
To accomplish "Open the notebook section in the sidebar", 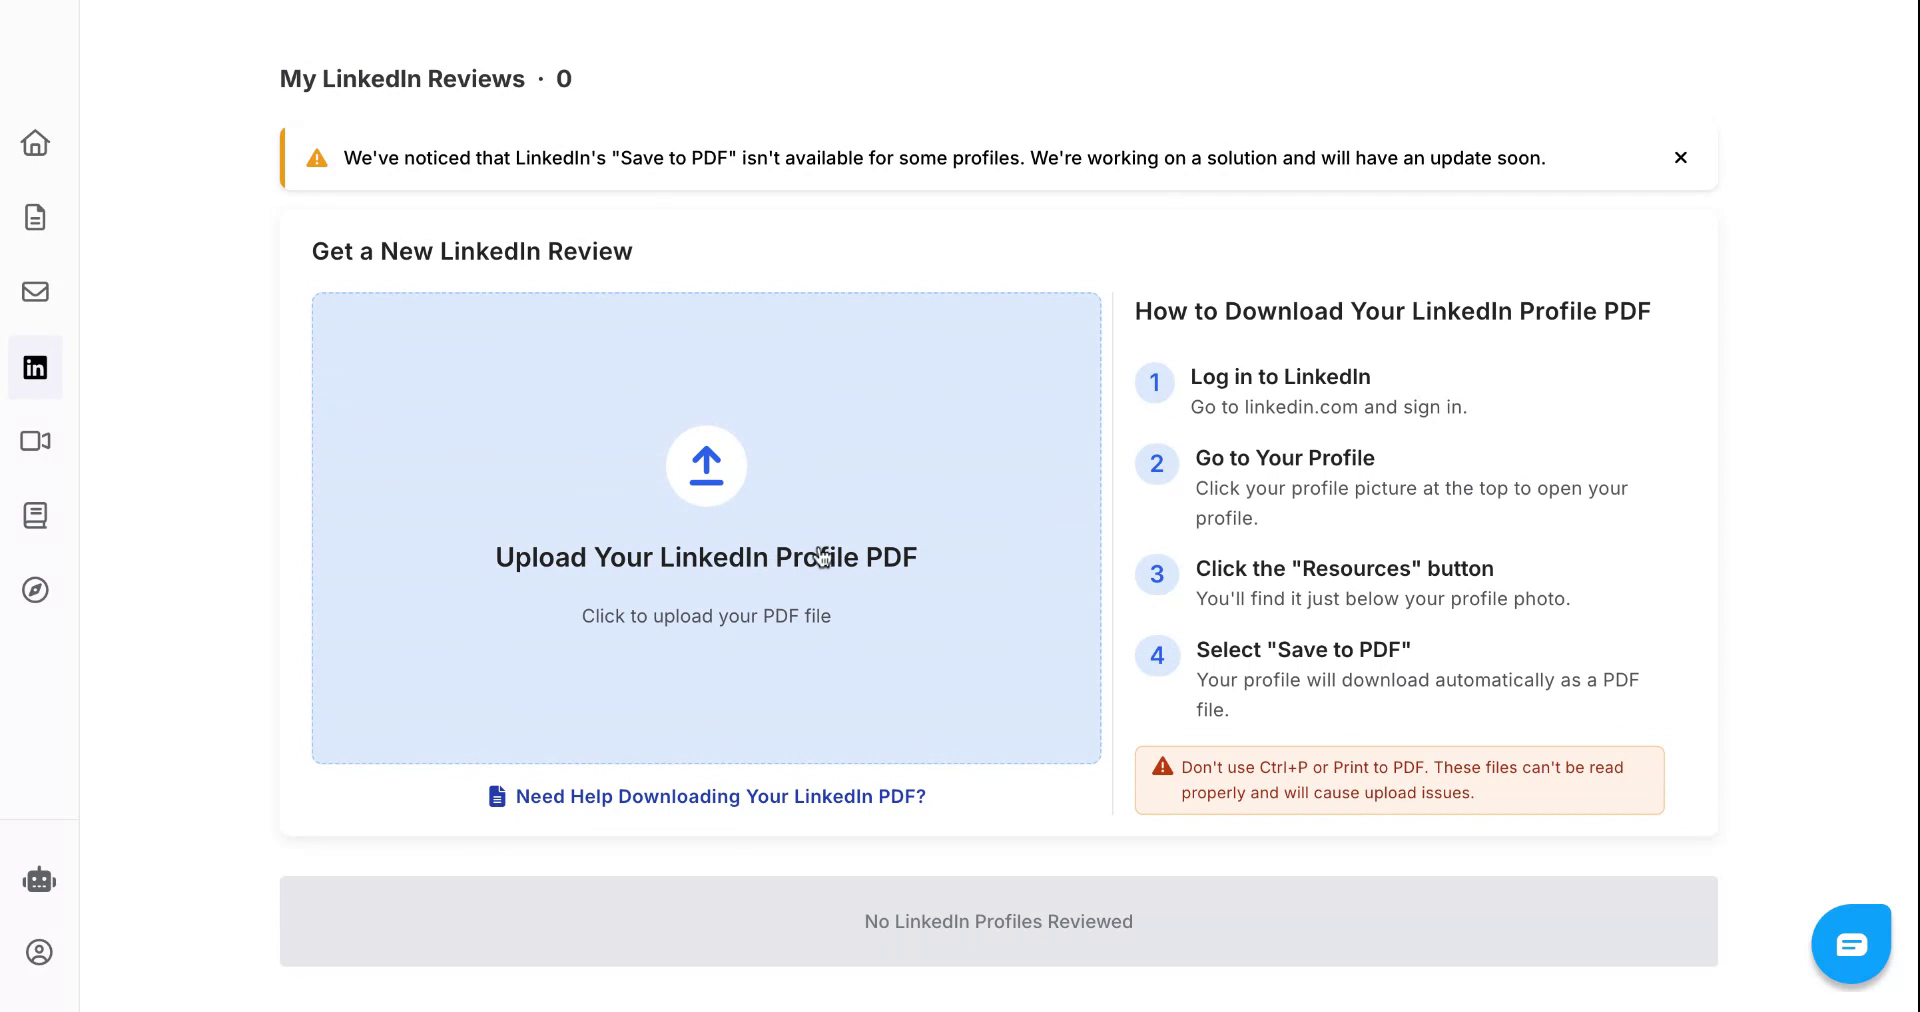I will (35, 515).
